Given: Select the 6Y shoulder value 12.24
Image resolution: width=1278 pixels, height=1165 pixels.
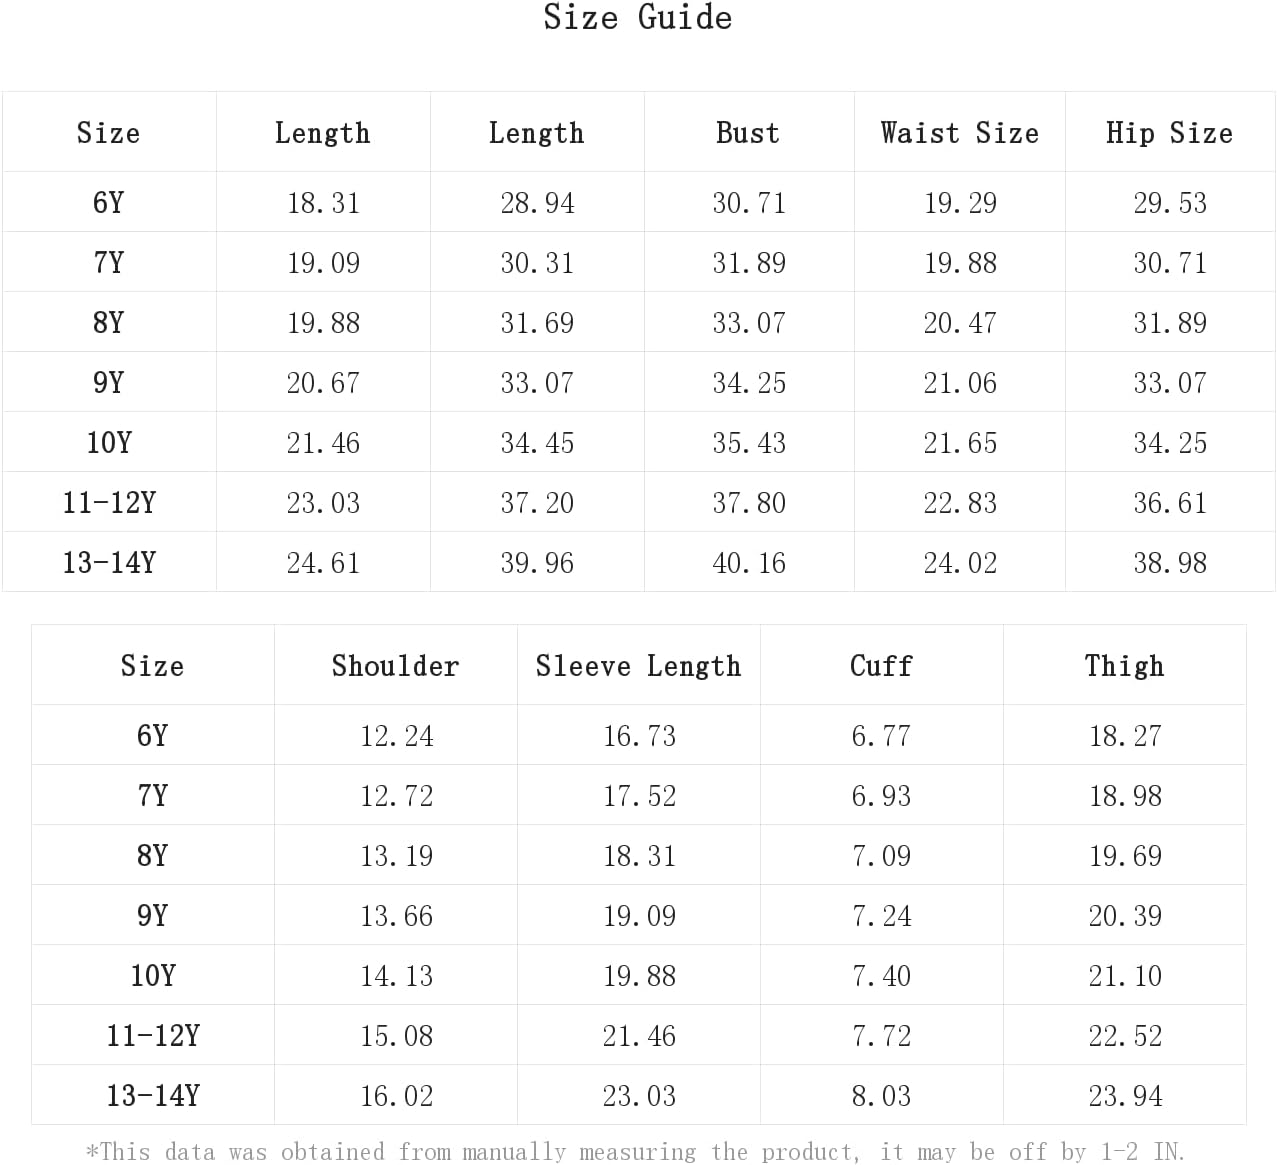Looking at the screenshot, I should pos(397,736).
